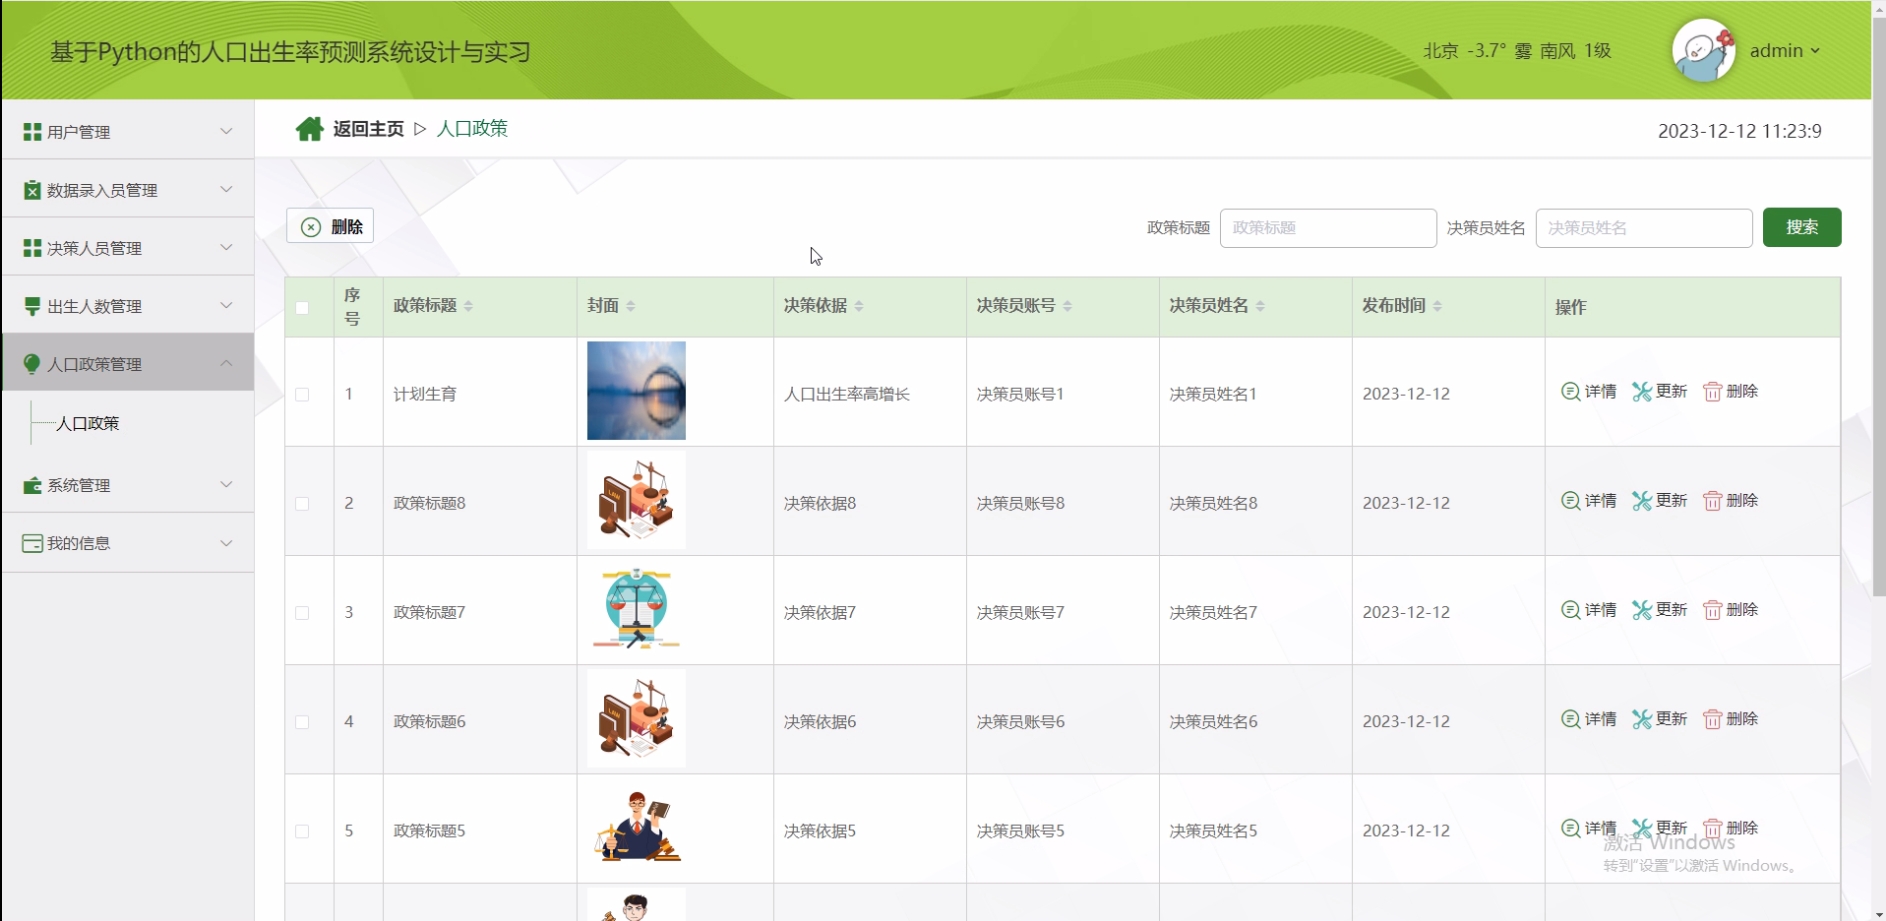Click 详情 icon for 计划生育 row
The image size is (1886, 921).
[x=1570, y=391]
